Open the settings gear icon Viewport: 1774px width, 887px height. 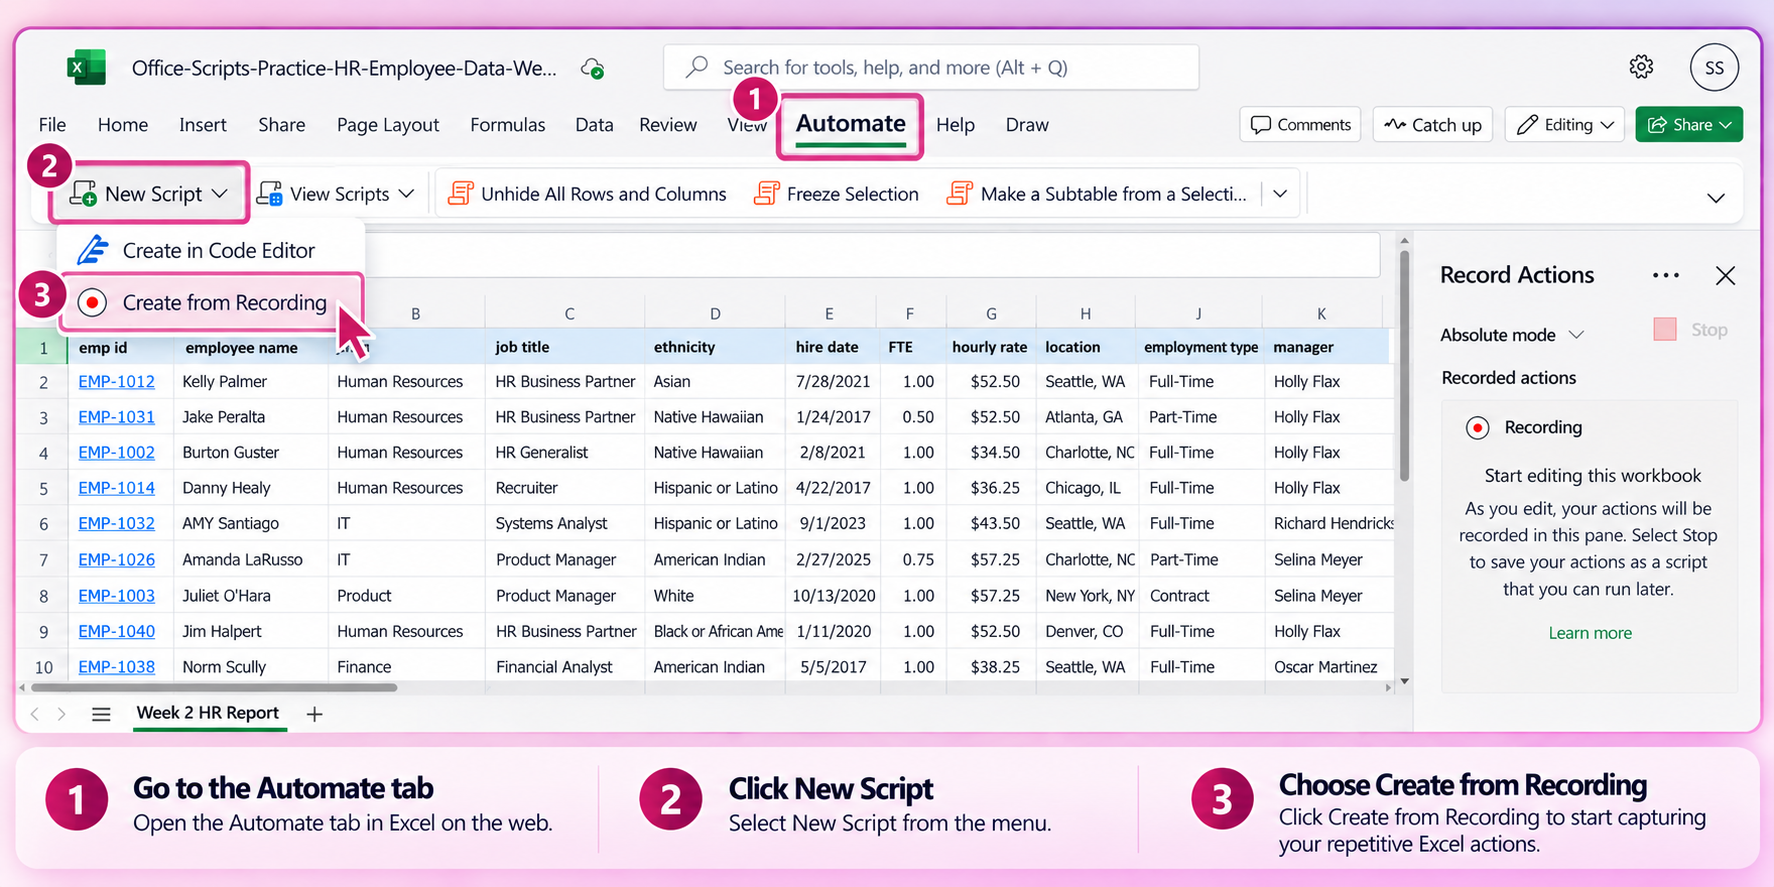tap(1641, 67)
